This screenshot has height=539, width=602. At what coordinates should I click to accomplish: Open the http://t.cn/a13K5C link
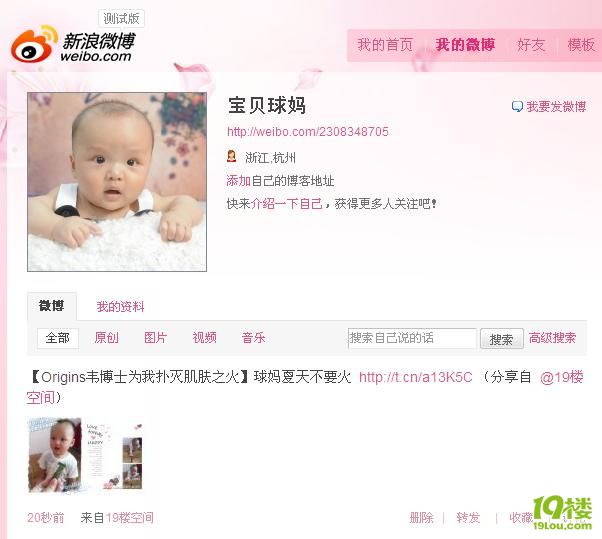[x=415, y=377]
